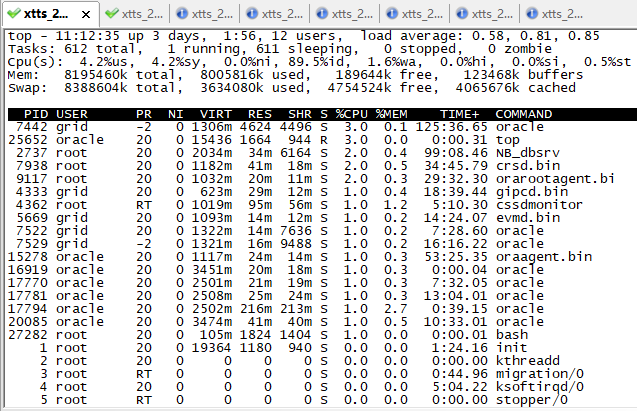Click the PID column header in top output
This screenshot has height=411, width=637.
point(34,114)
